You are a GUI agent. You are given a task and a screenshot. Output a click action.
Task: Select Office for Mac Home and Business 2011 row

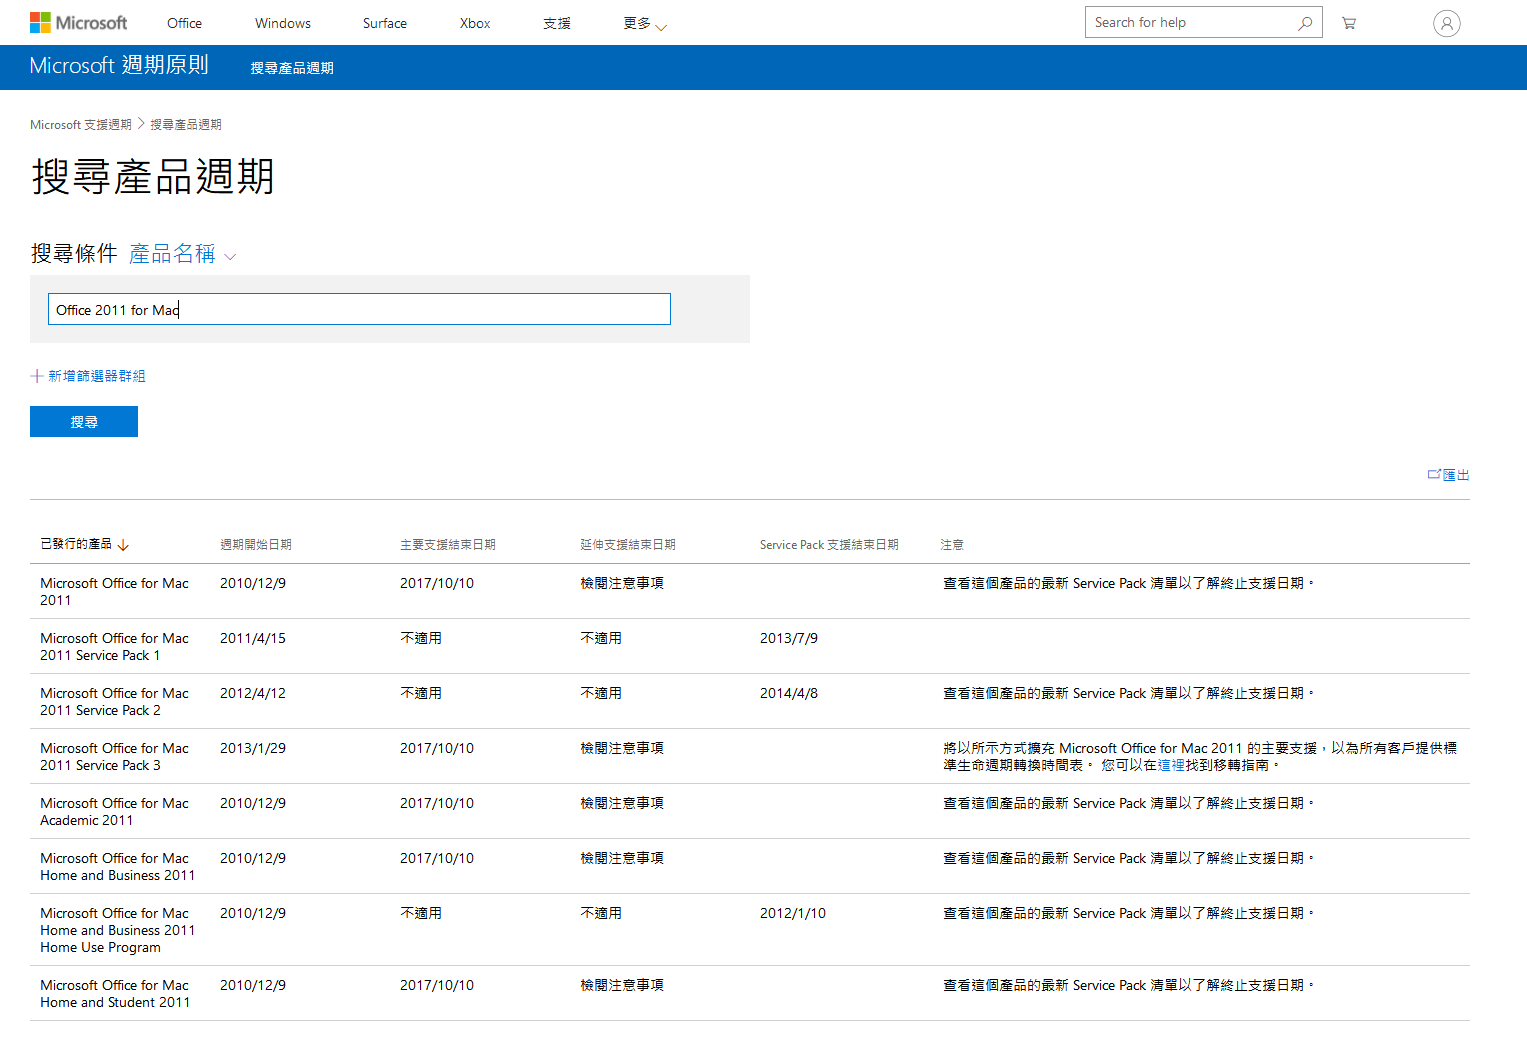[x=117, y=866]
